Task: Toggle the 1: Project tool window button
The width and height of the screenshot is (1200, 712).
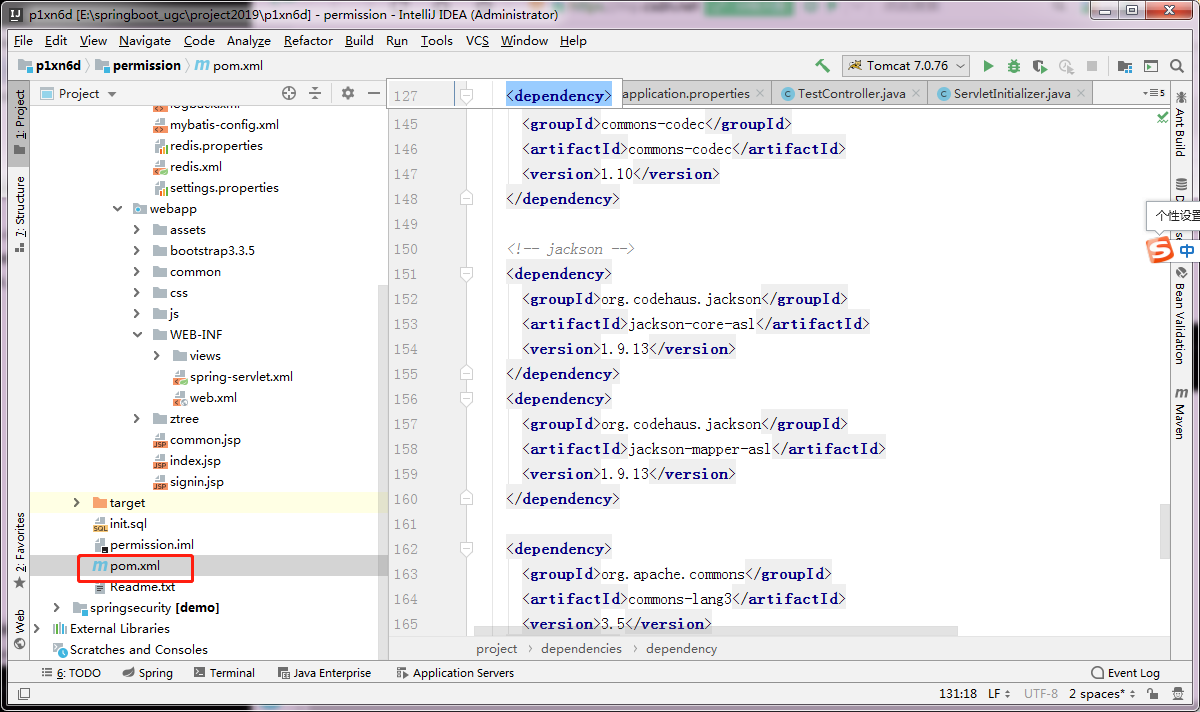Action: (x=20, y=122)
